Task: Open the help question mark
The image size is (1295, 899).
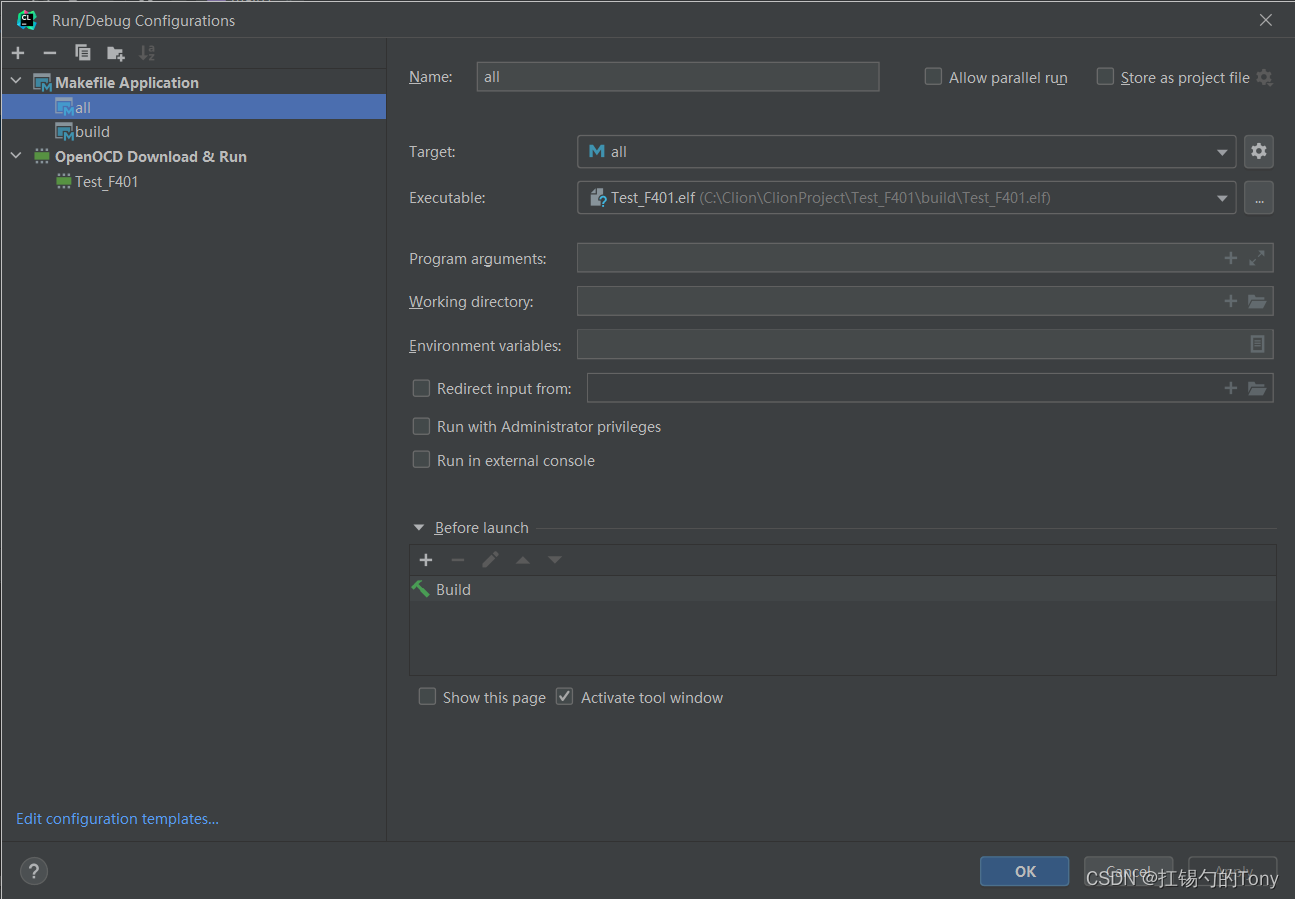Action: pos(34,871)
